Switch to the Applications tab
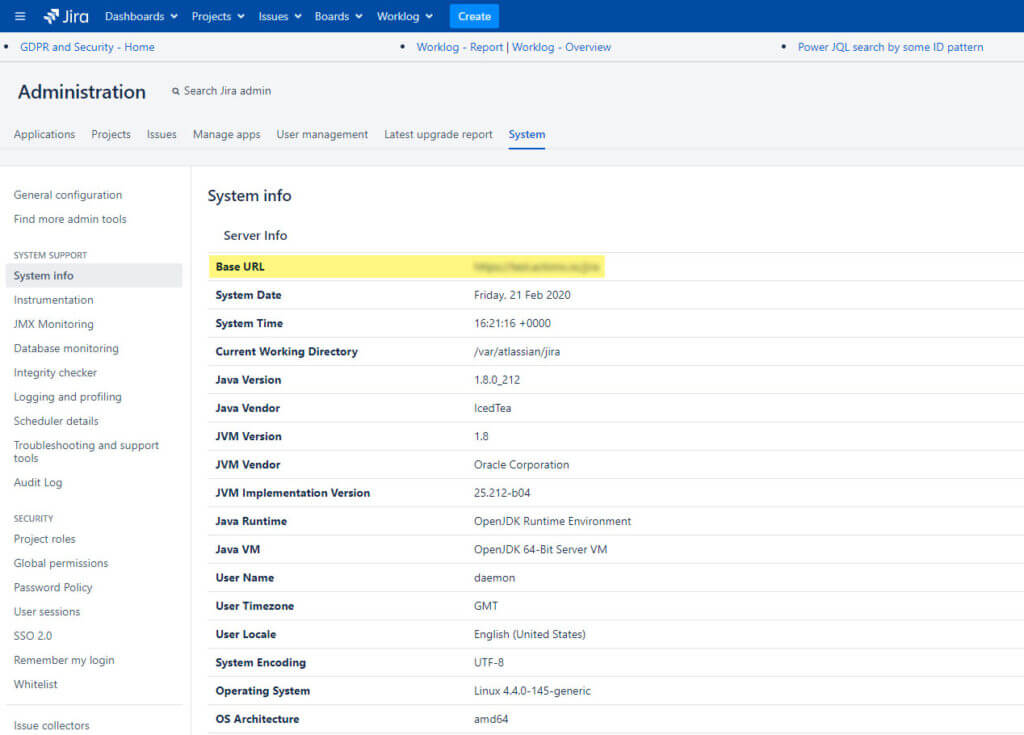 pyautogui.click(x=44, y=134)
